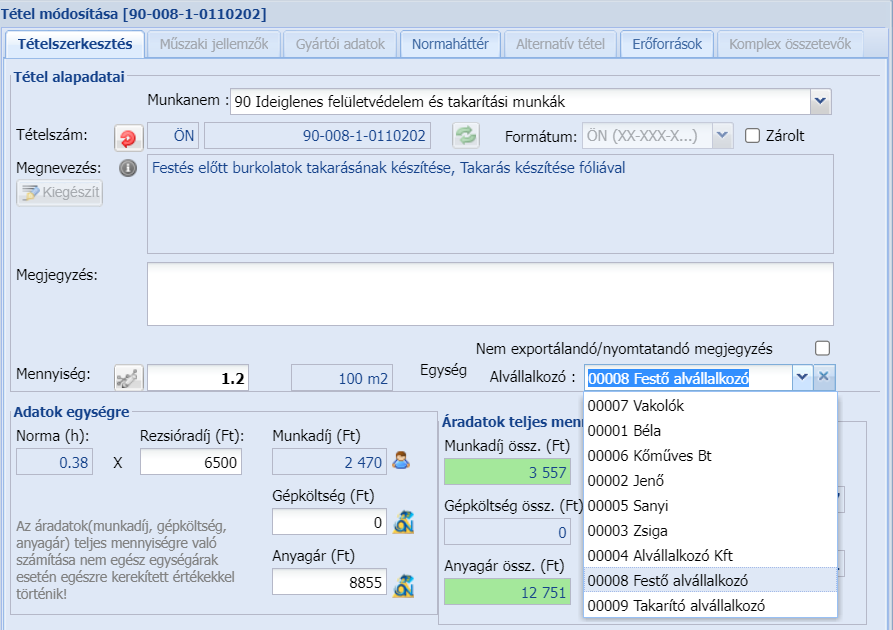893x630 pixels.
Task: Click the green refresh icon after item number
Action: [x=466, y=136]
